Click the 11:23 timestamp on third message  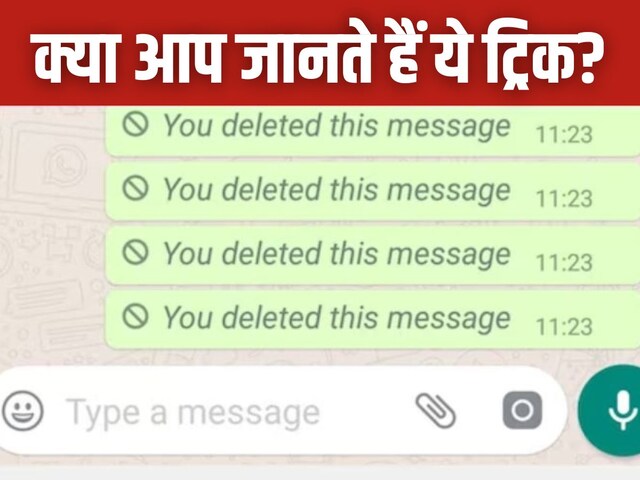pos(564,262)
